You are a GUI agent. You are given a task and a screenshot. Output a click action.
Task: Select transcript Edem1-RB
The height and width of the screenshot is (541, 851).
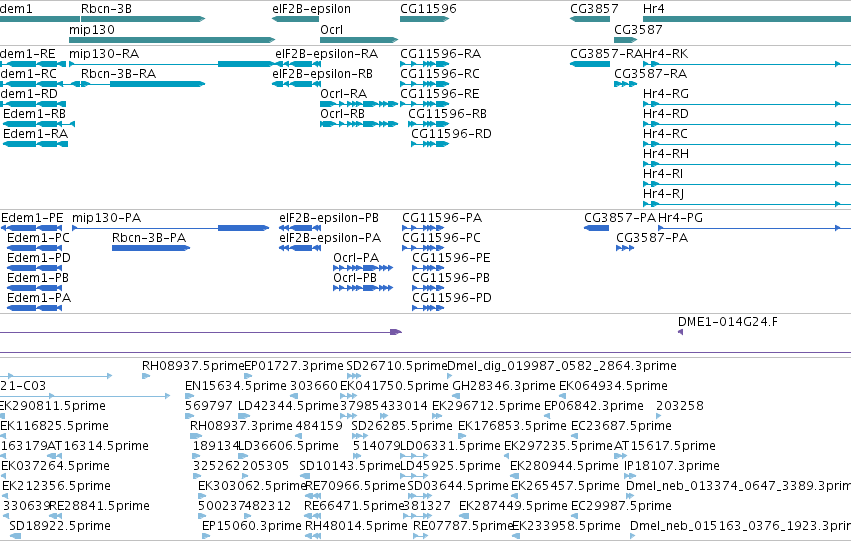pos(34,114)
